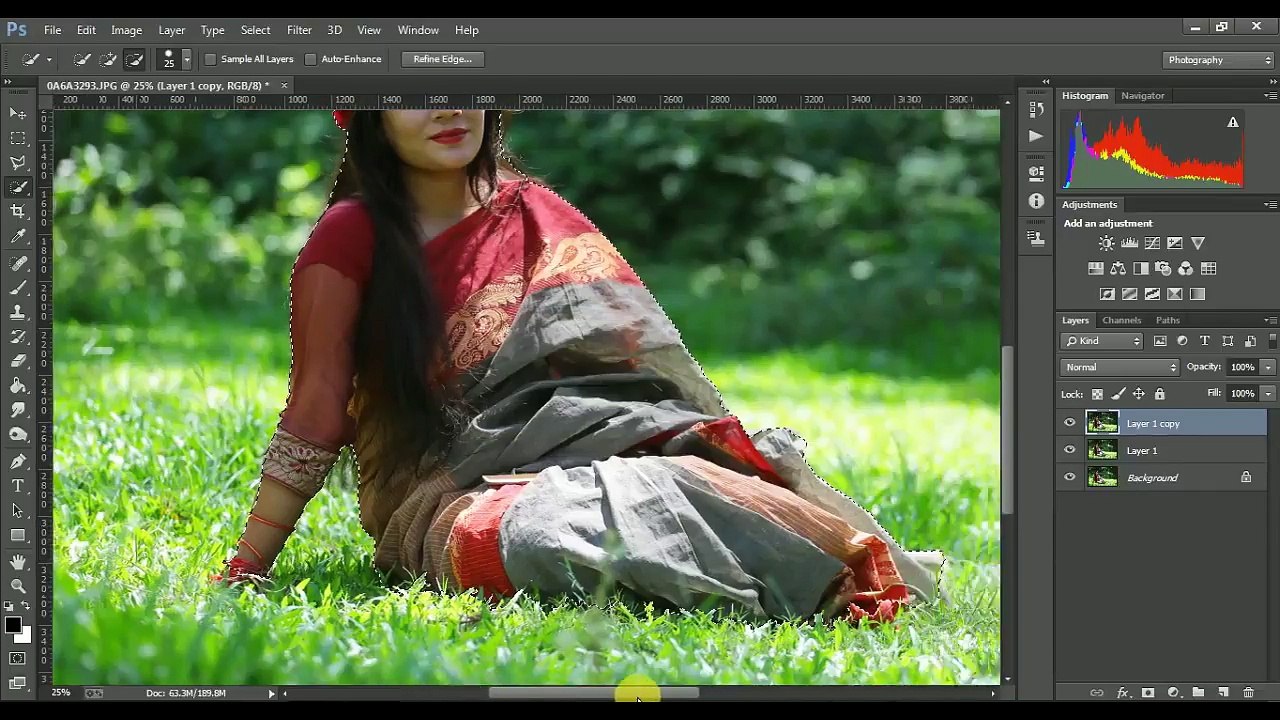Open the Fill slider dropdown
This screenshot has height=720, width=1280.
[x=1267, y=394]
